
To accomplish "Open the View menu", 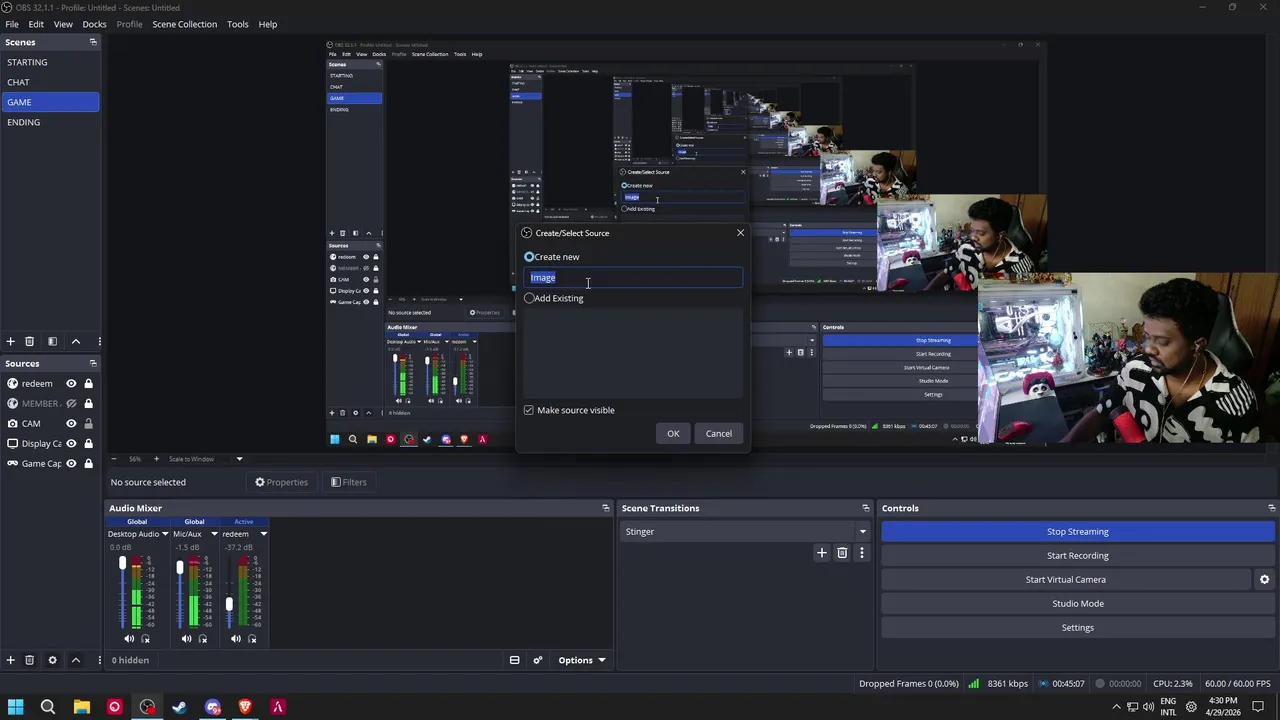I will pyautogui.click(x=63, y=24).
